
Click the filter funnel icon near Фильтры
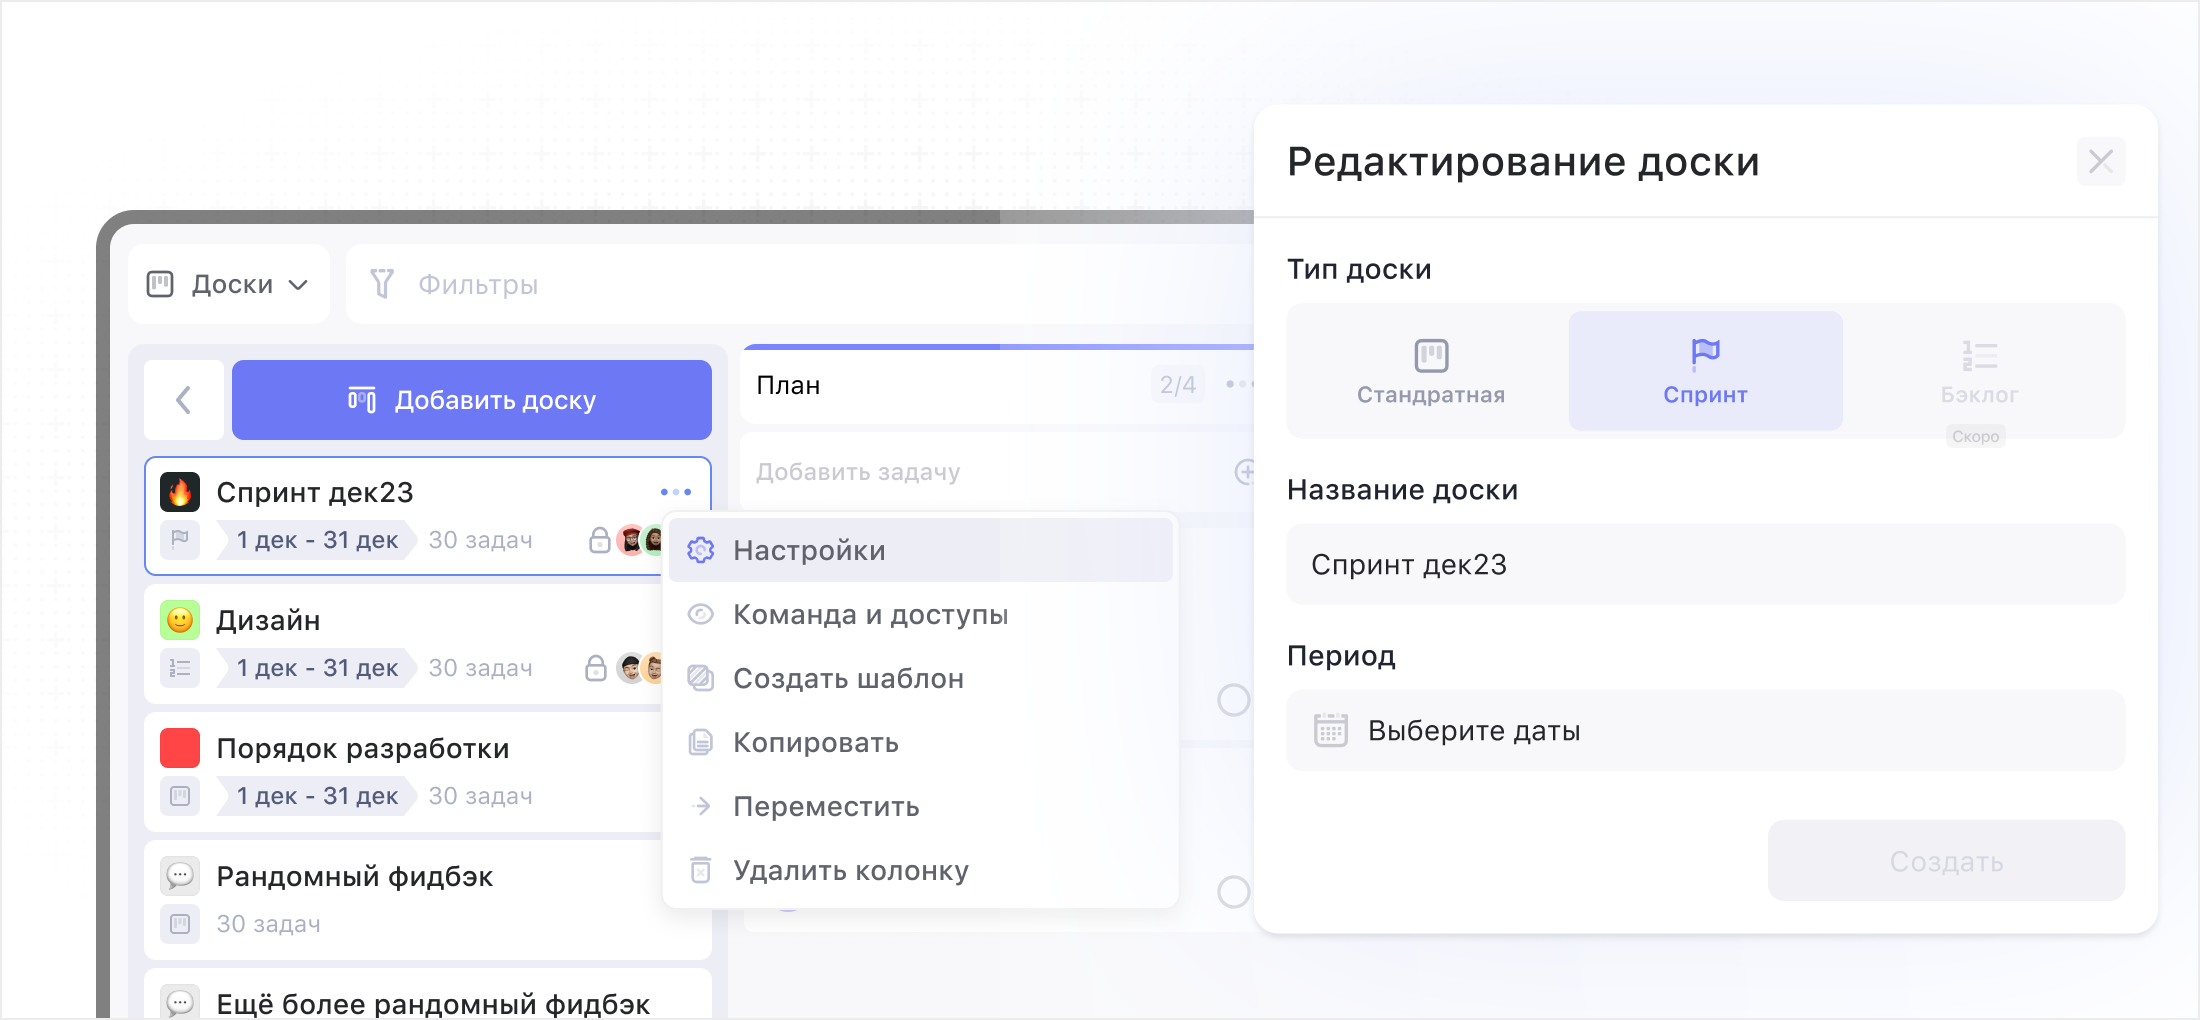tap(383, 284)
